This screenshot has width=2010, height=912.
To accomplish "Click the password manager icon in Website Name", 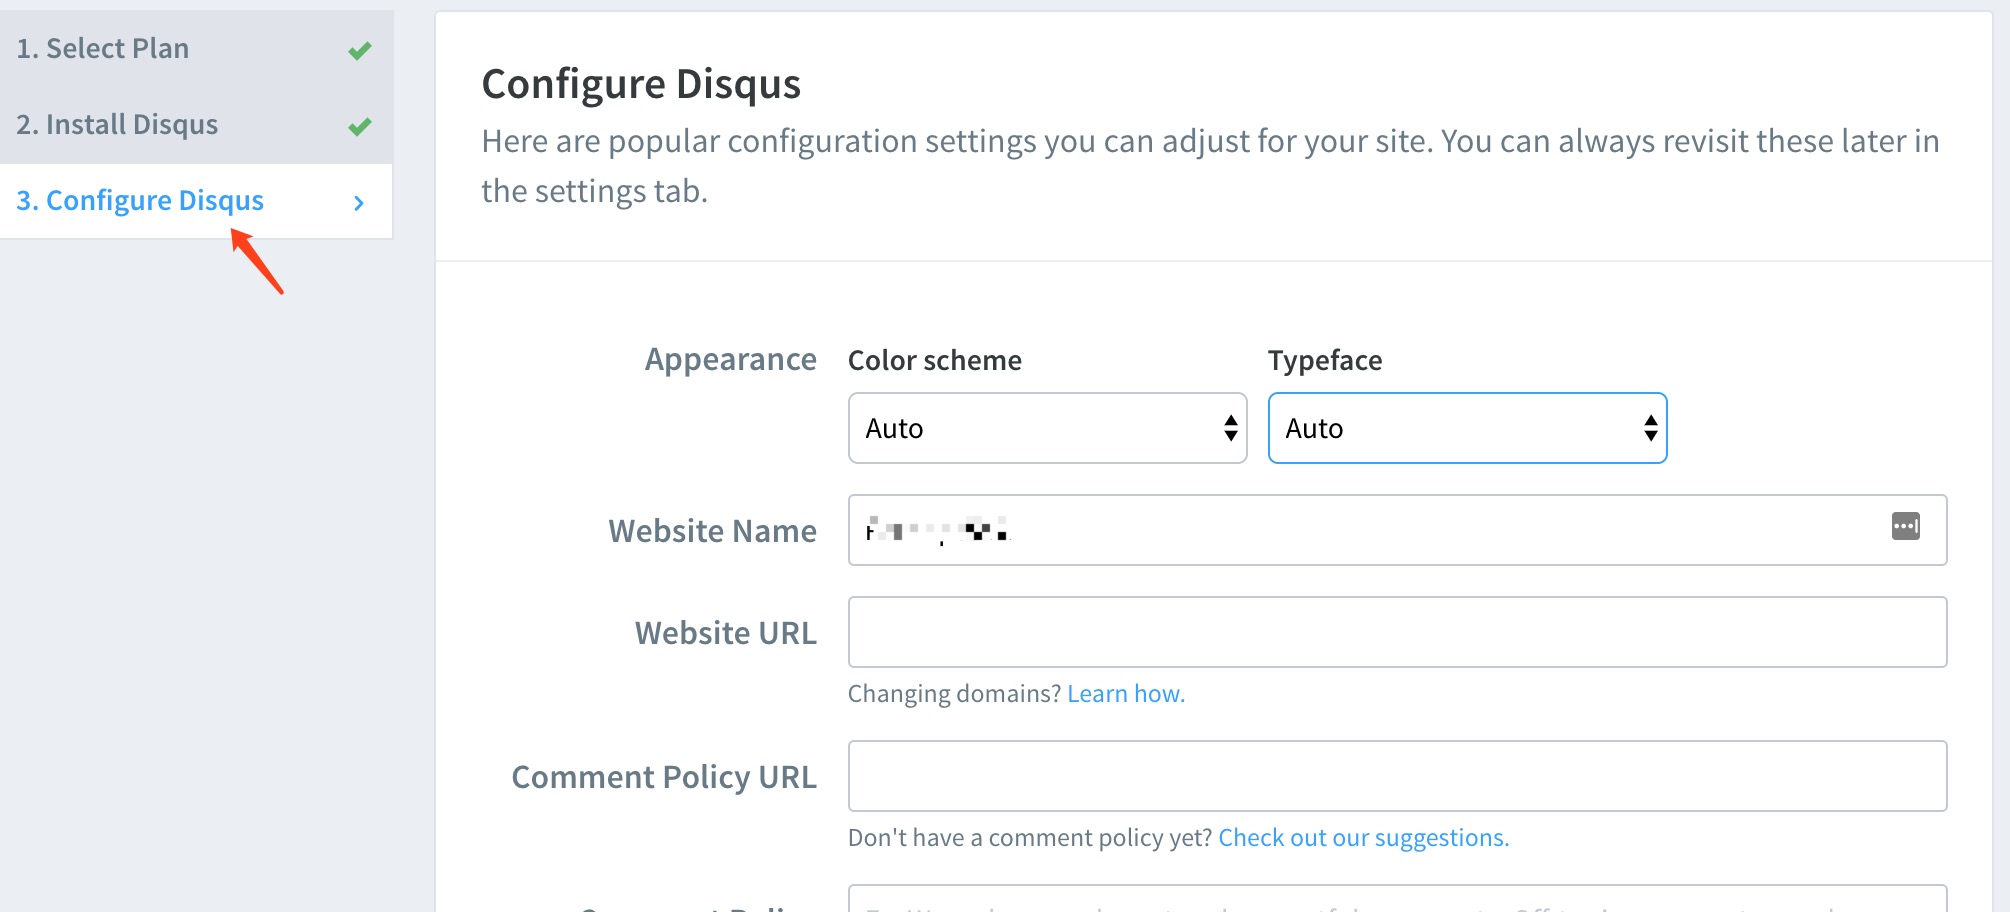I will point(1905,526).
